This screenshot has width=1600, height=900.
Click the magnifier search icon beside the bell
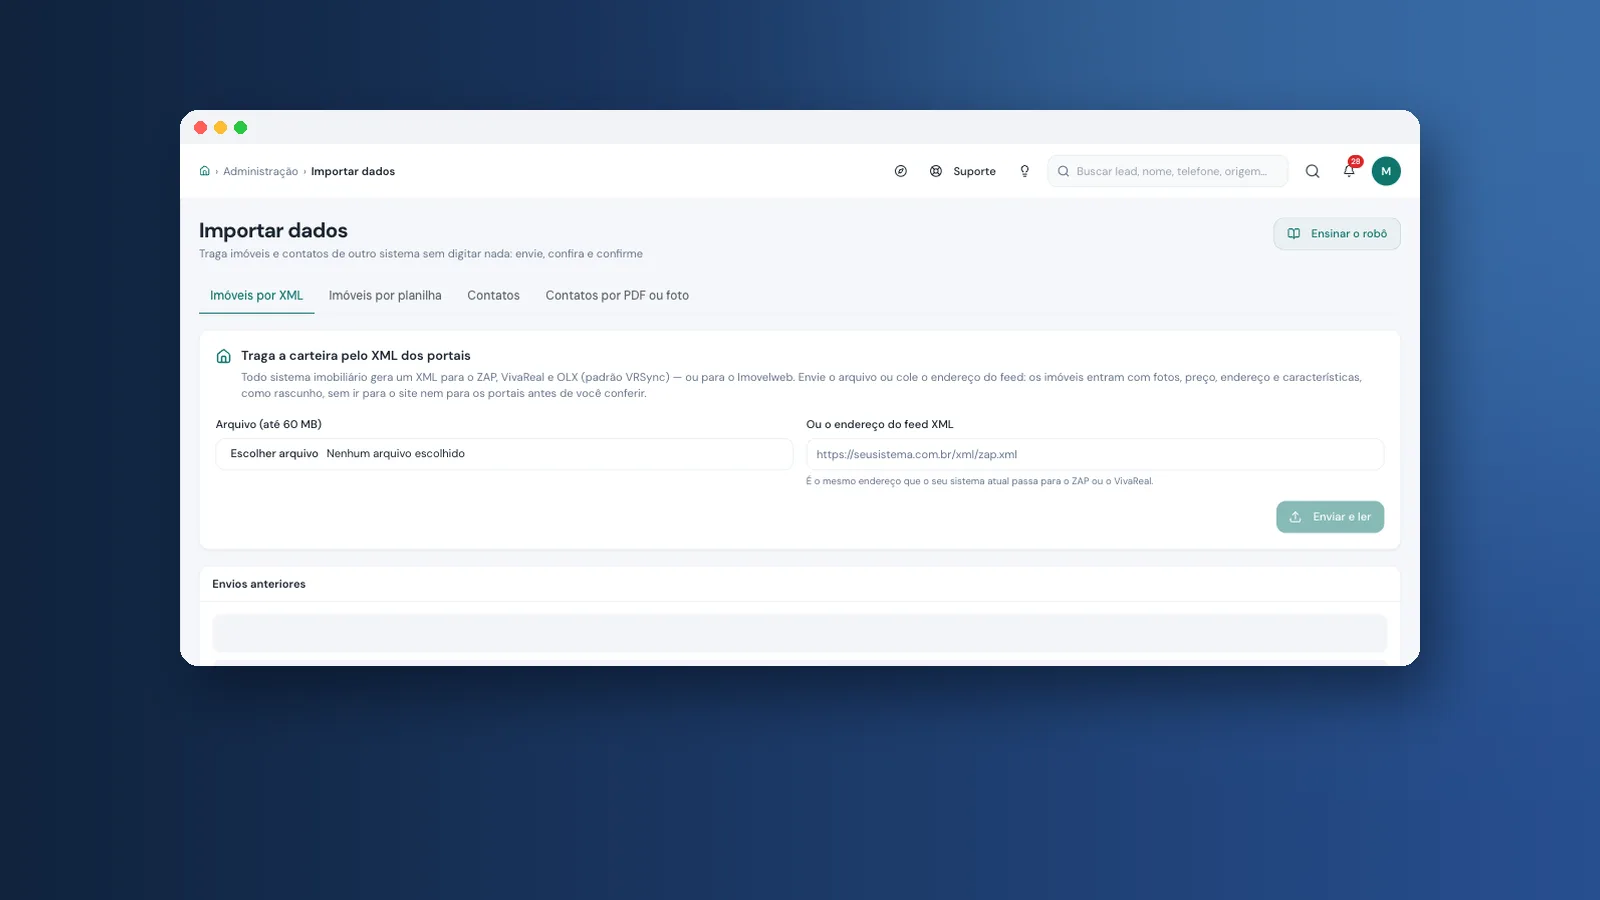pos(1312,171)
